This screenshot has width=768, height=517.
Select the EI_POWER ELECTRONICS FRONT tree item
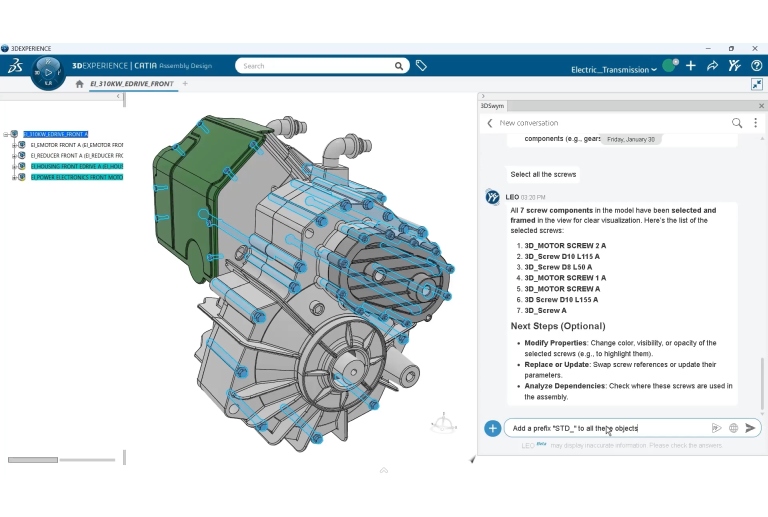click(76, 177)
